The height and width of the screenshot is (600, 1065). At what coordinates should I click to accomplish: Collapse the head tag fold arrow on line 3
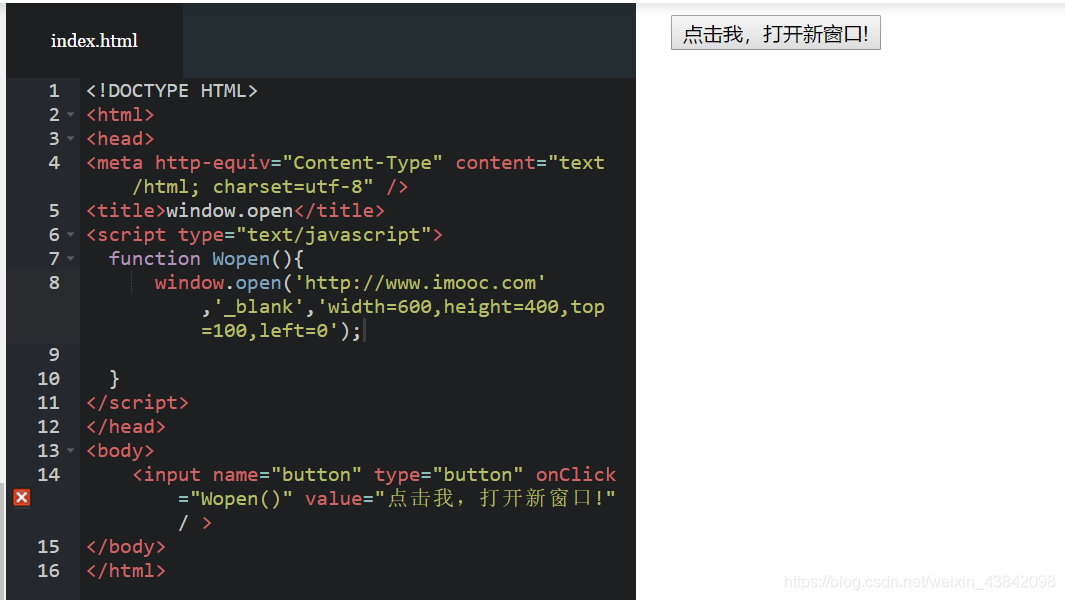coord(71,139)
